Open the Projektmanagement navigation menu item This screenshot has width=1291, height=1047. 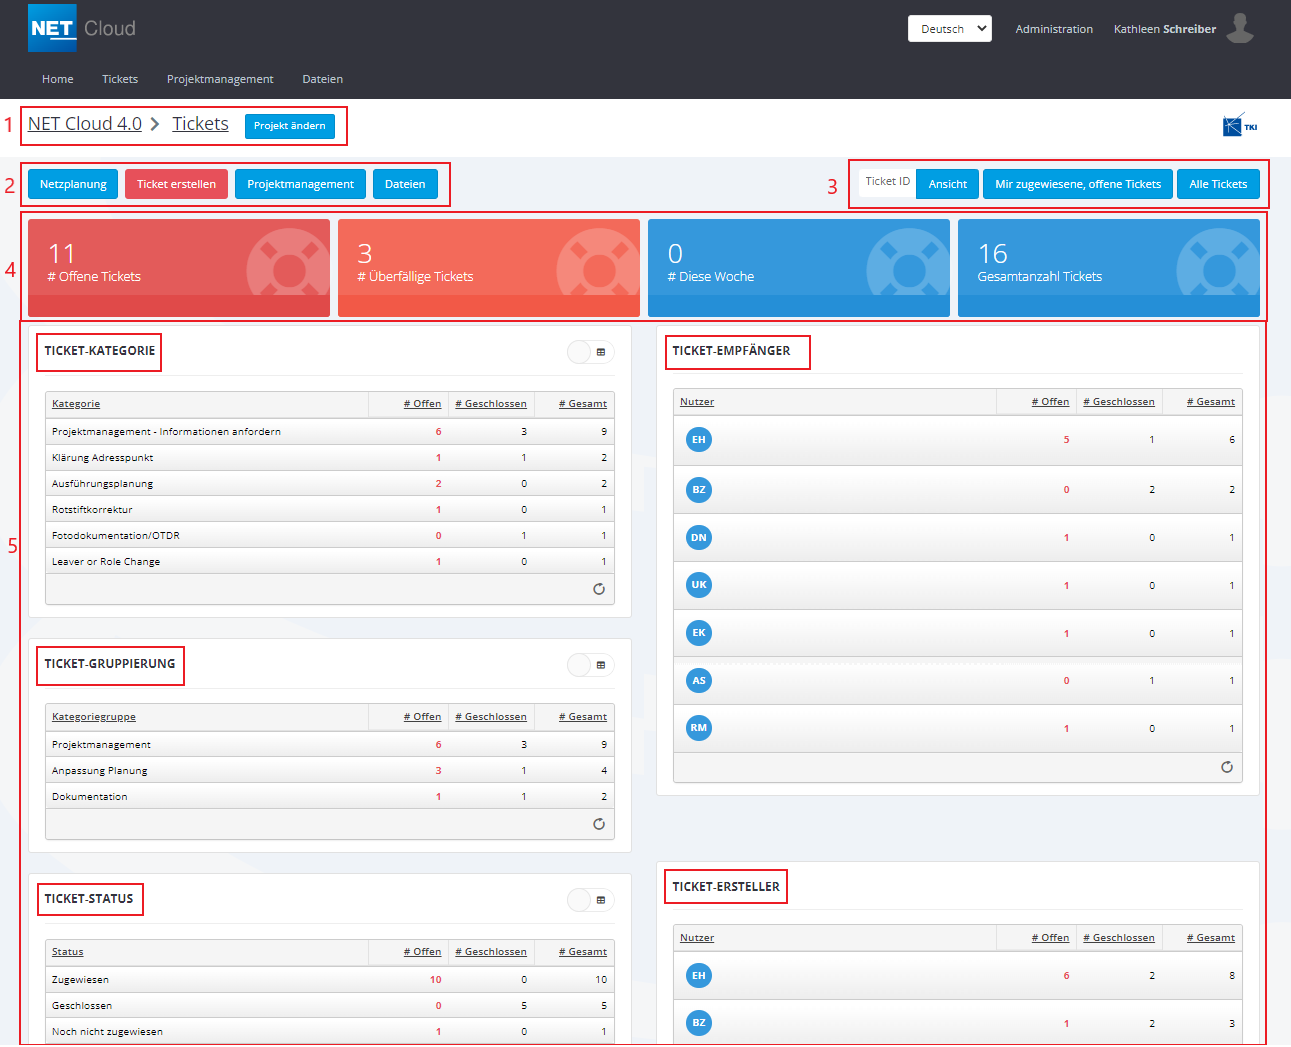(x=220, y=79)
